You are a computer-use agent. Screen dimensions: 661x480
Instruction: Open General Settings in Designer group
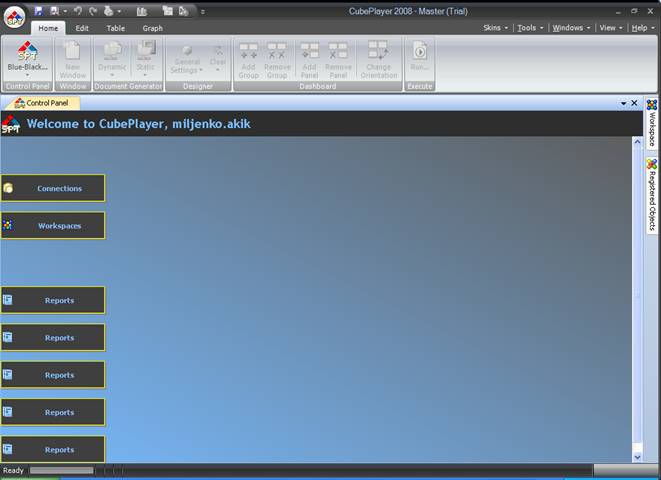tap(186, 60)
